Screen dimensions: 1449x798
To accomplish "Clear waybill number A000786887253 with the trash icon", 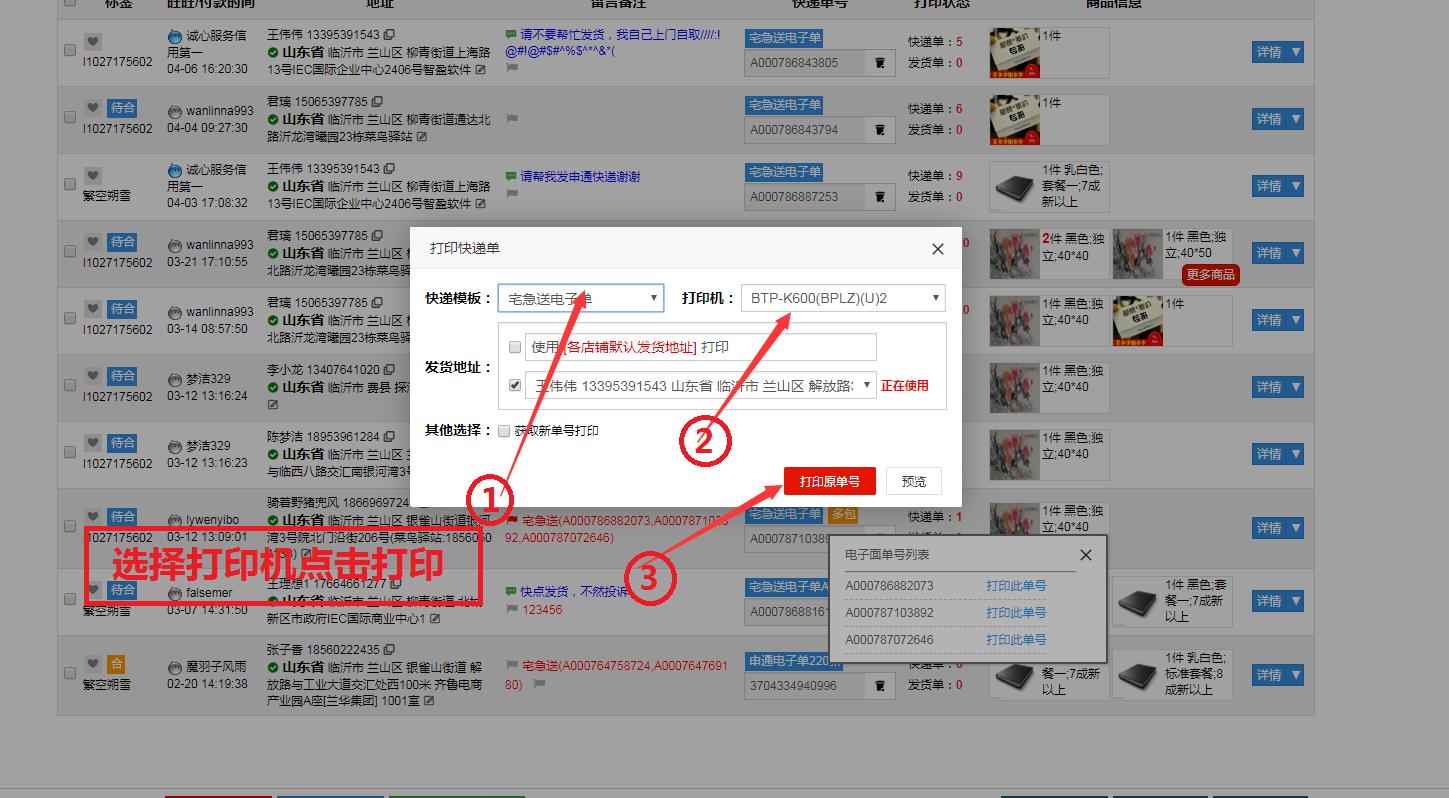I will pyautogui.click(x=880, y=197).
